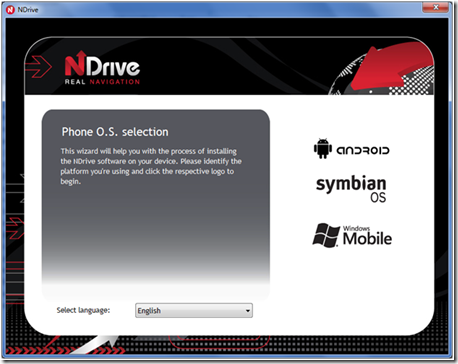The image size is (458, 364).
Task: Click the wizard description paragraph text
Action: pos(151,166)
